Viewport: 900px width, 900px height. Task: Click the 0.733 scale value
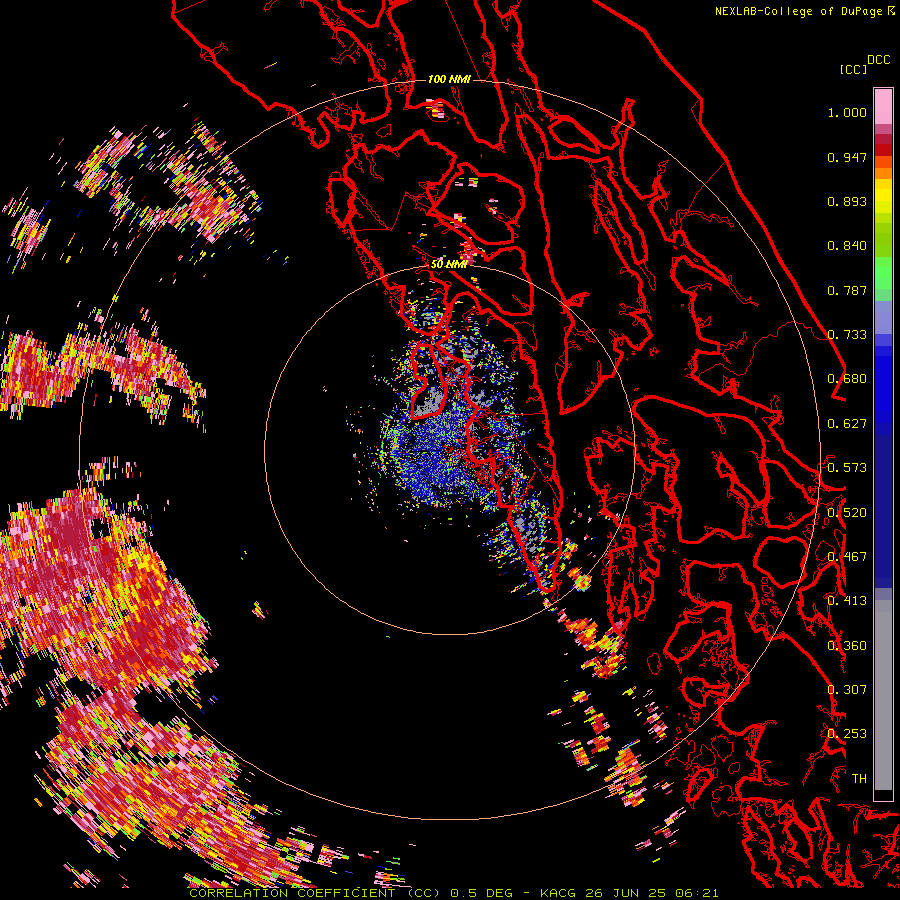point(847,335)
